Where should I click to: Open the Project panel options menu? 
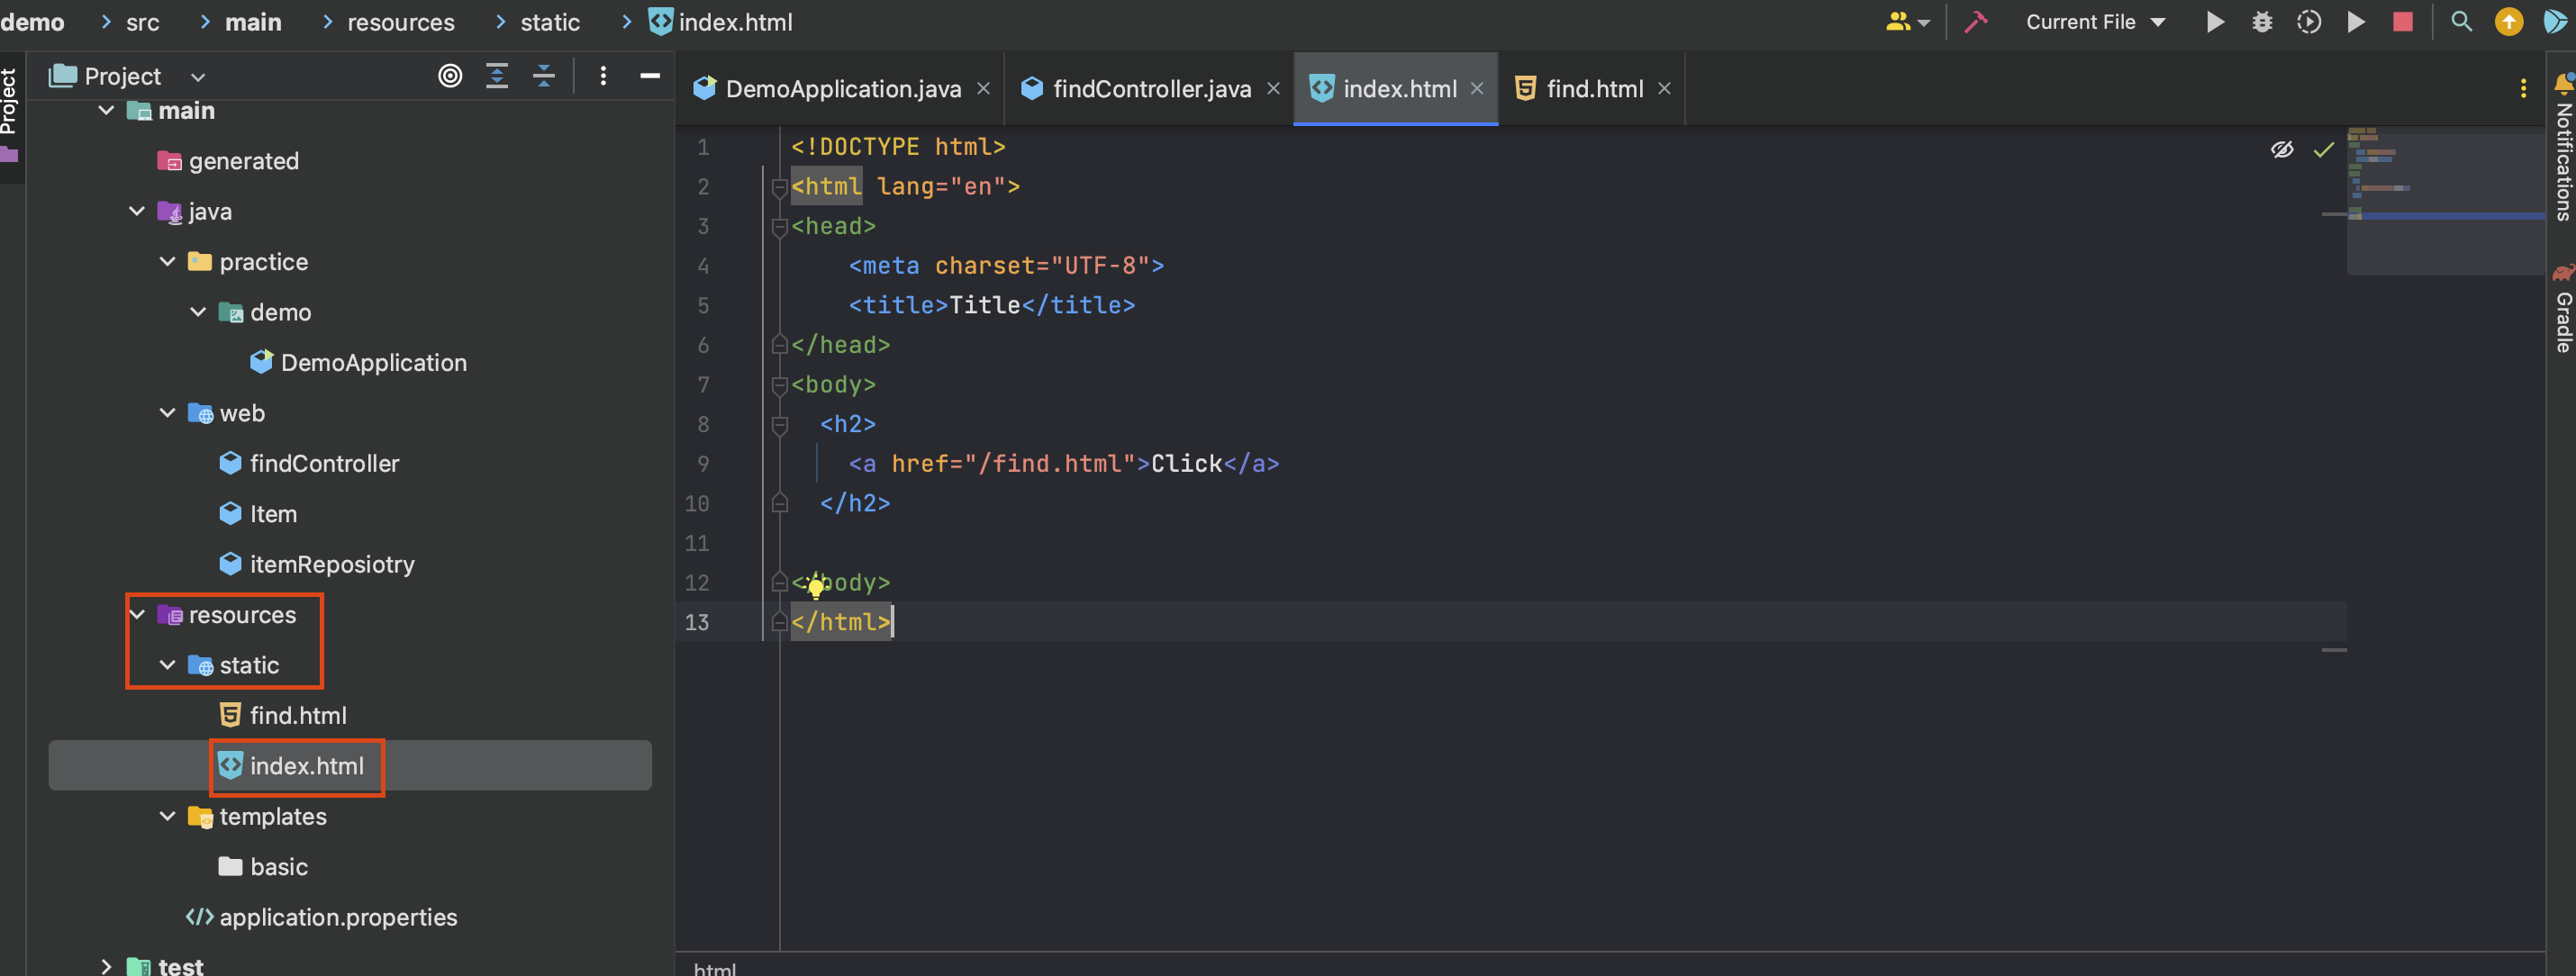pos(603,75)
